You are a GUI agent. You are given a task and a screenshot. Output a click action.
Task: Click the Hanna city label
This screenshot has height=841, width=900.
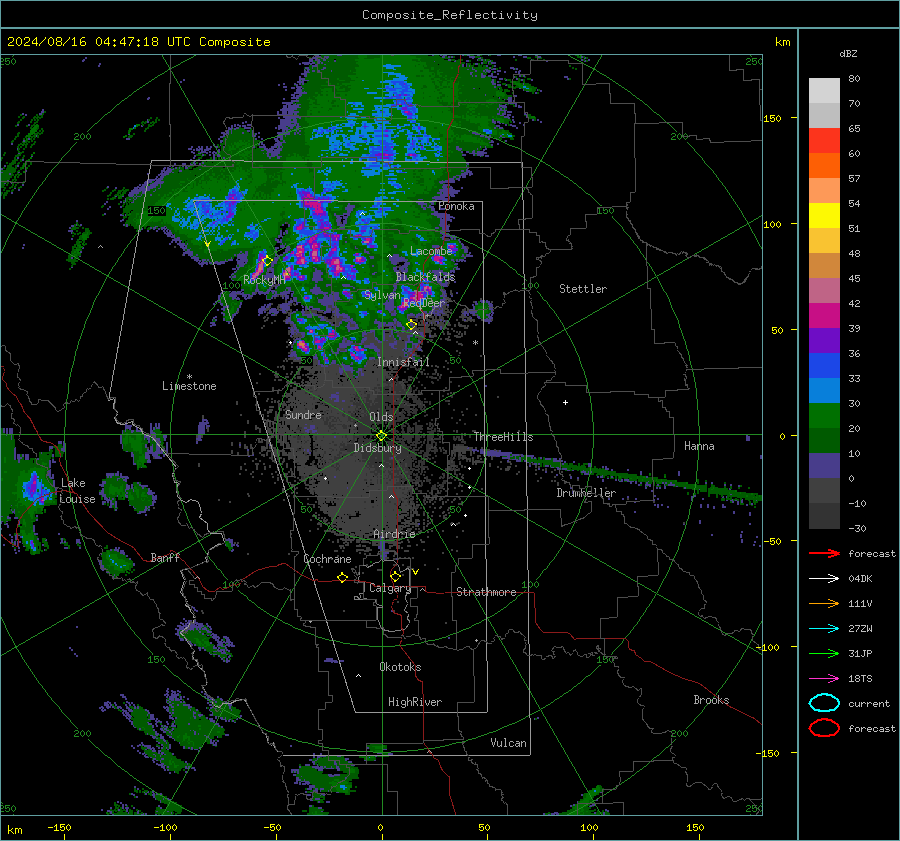pyautogui.click(x=699, y=446)
